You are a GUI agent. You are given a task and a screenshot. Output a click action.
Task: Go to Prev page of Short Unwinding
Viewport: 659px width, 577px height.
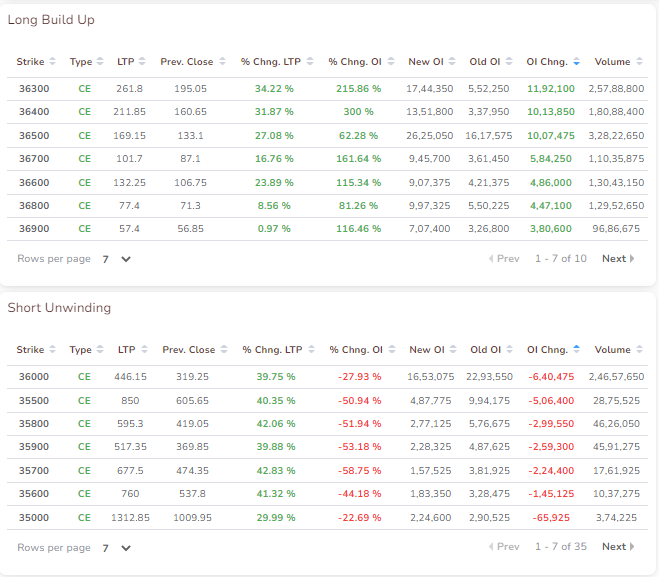coord(504,546)
